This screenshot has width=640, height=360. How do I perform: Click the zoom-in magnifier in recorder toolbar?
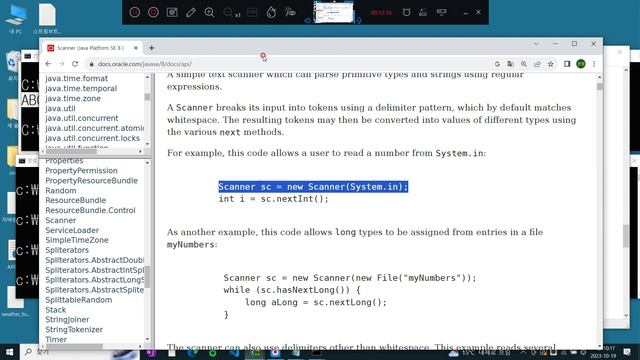click(209, 12)
